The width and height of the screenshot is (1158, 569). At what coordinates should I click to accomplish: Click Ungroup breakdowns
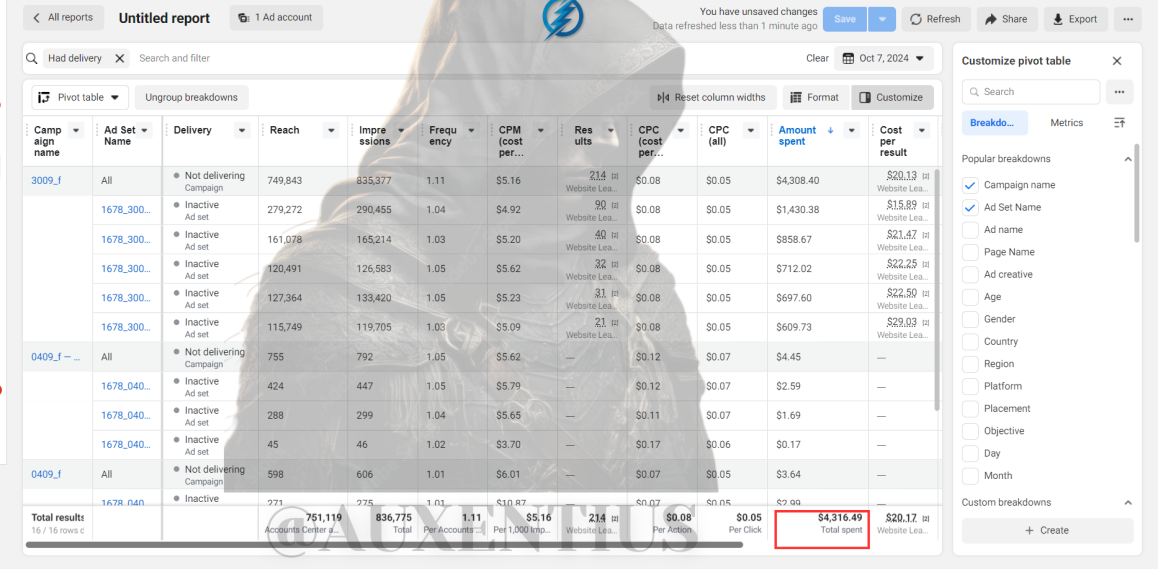[191, 98]
